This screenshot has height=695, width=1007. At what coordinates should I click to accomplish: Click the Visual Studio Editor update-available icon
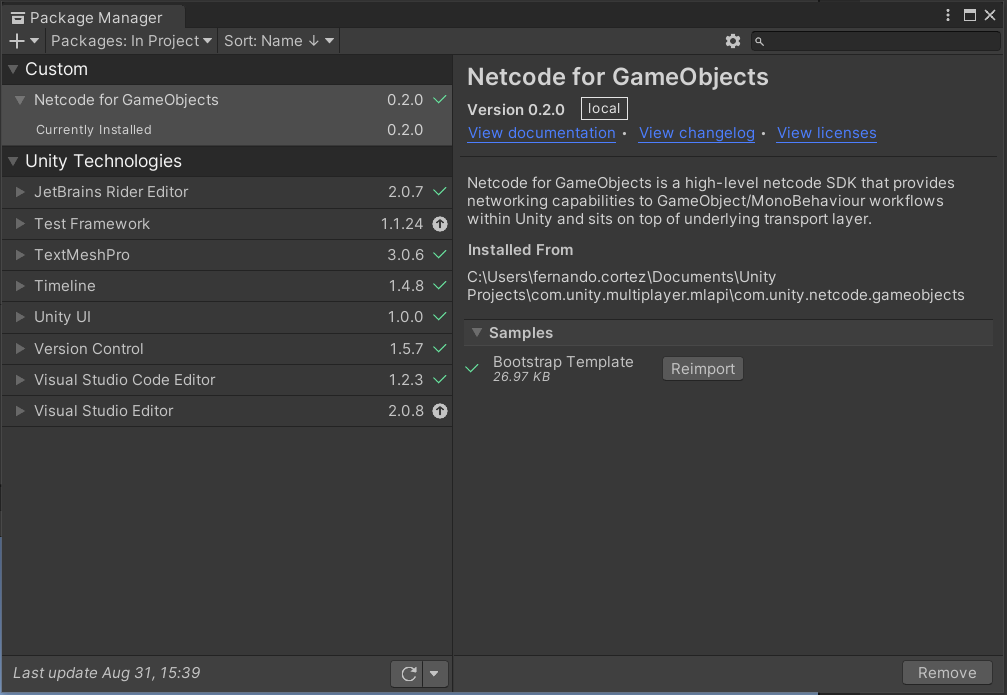(x=440, y=411)
